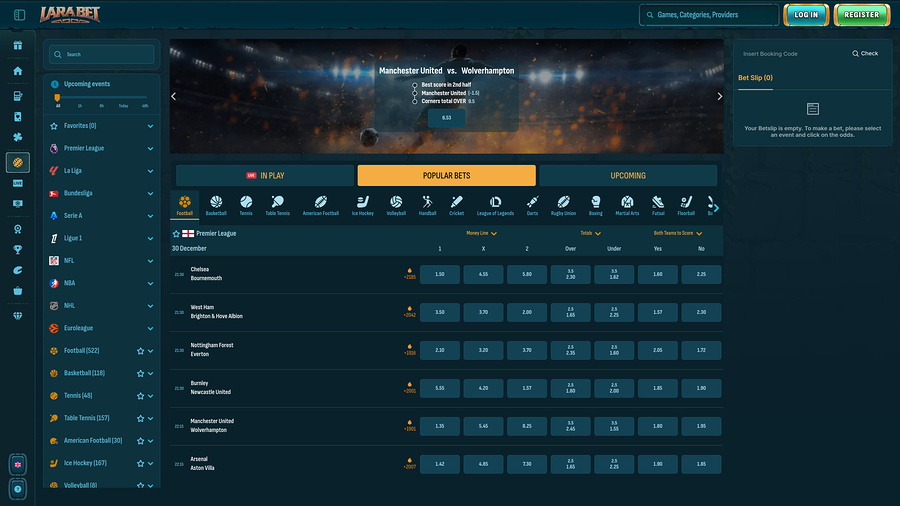Image resolution: width=900 pixels, height=506 pixels.
Task: Toggle the sidebar collapse icon
Action: coord(20,15)
